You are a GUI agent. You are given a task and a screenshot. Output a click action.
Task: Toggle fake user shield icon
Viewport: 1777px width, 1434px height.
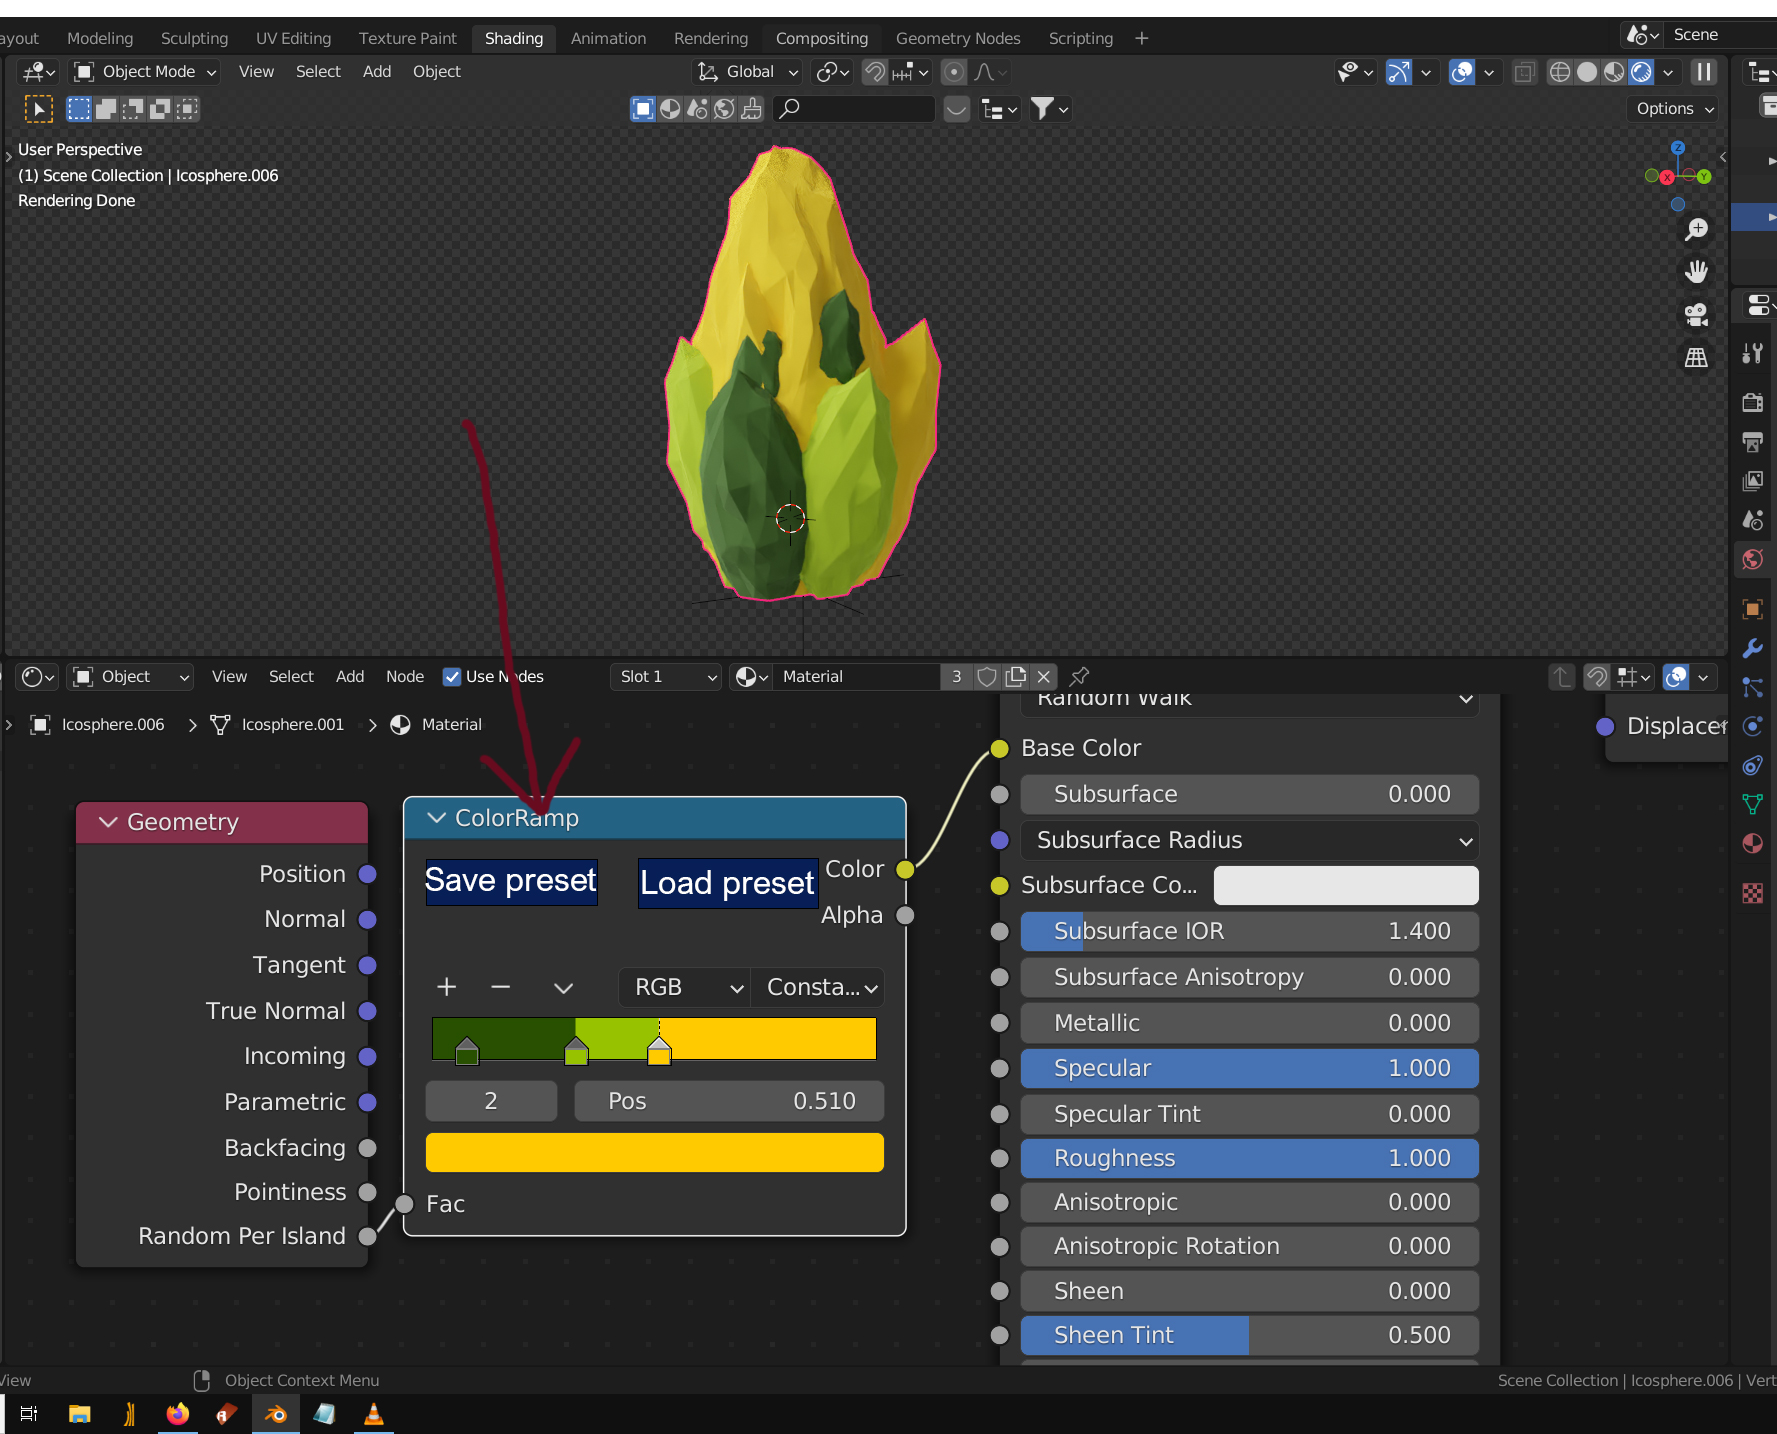987,676
